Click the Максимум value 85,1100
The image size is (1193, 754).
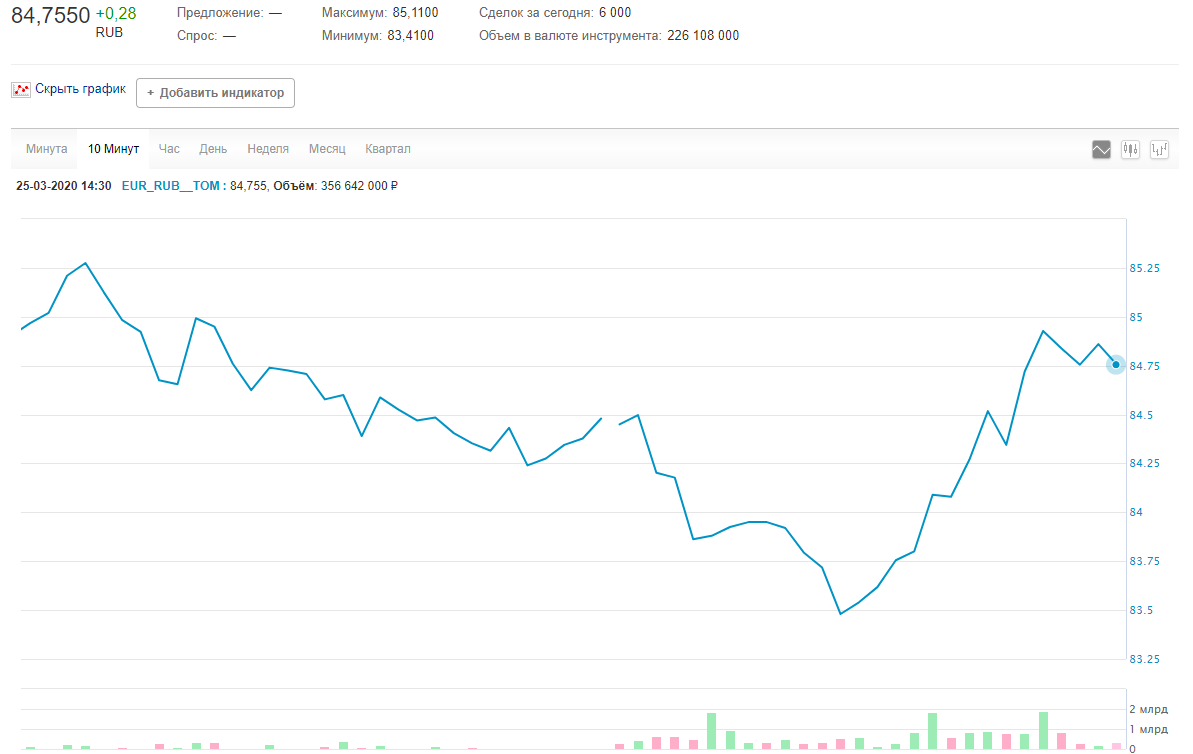[415, 13]
